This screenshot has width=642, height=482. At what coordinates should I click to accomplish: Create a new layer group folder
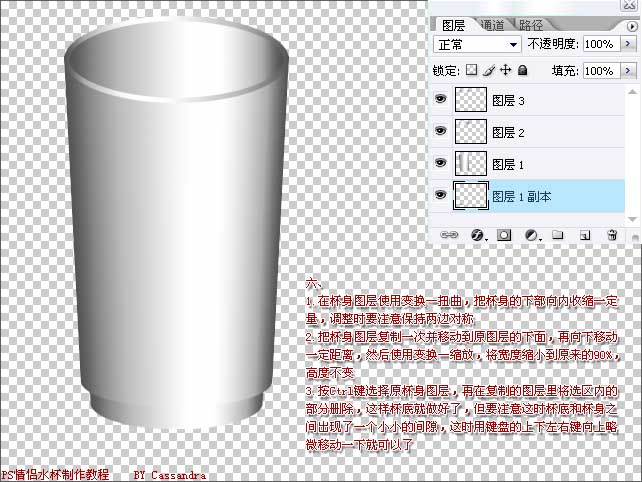(557, 235)
